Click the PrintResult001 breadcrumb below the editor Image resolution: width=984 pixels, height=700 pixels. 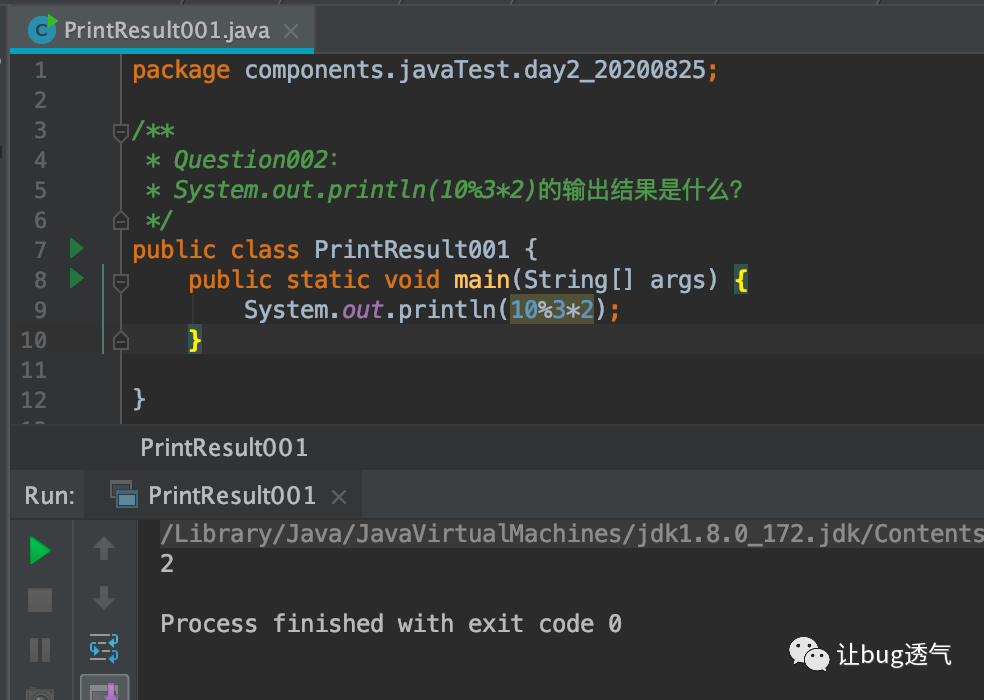click(224, 448)
